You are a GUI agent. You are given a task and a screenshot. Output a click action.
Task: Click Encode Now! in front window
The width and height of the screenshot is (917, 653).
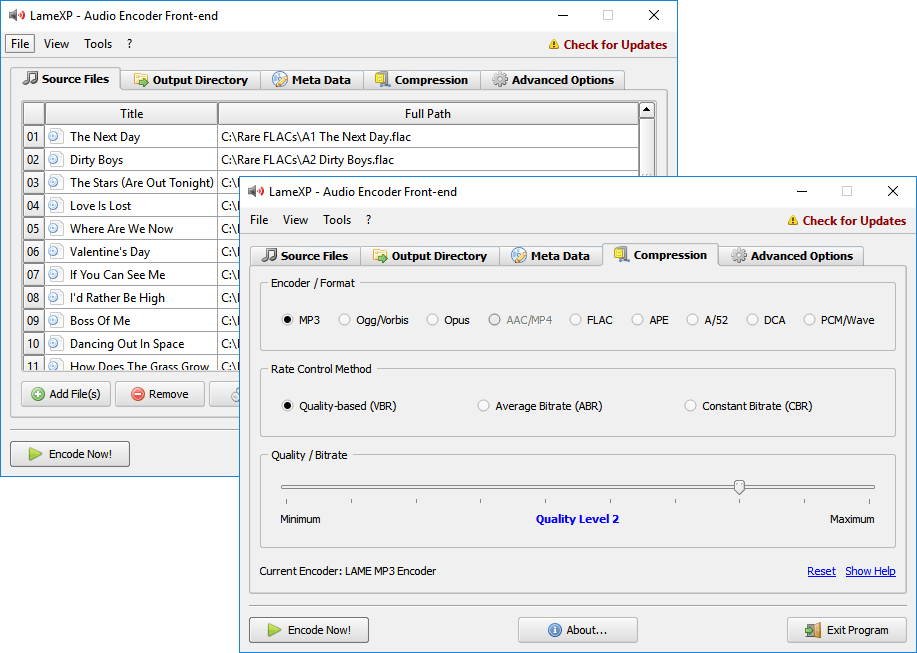[x=309, y=630]
